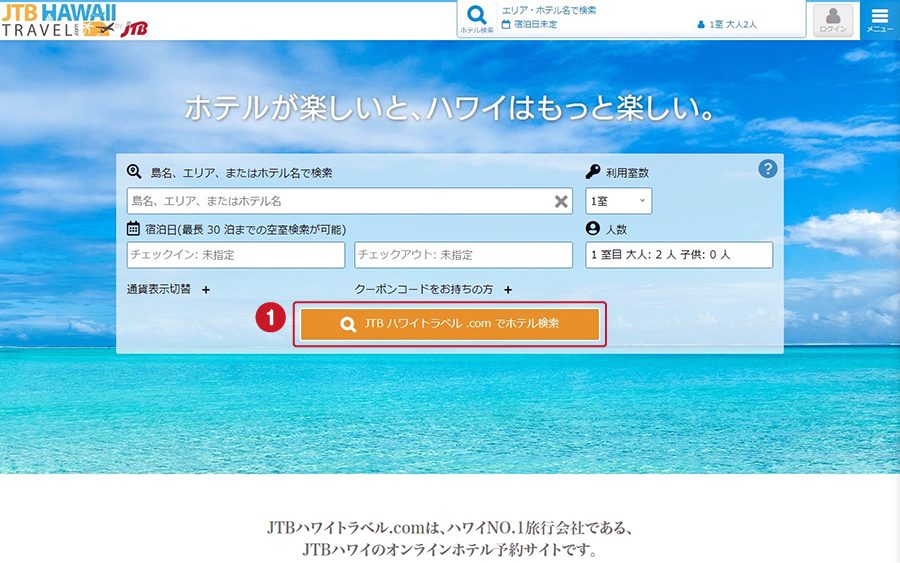900x563 pixels.
Task: Click the JTB Hawaii Travel logo
Action: point(75,21)
